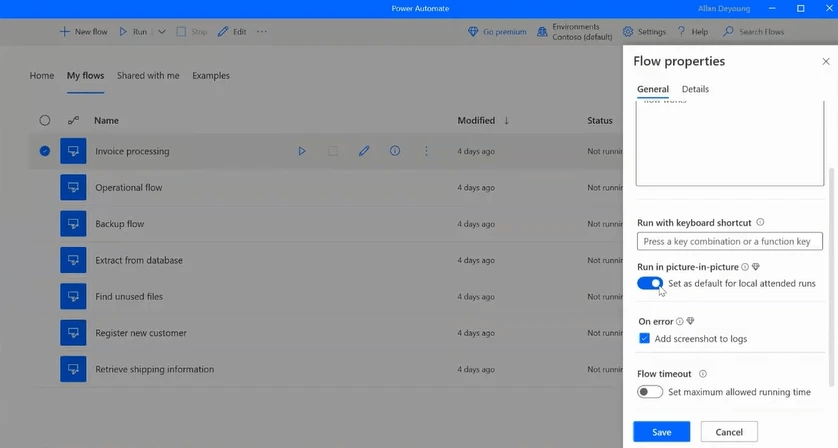This screenshot has width=838, height=448.
Task: Click the Go premium diamond icon
Action: pyautogui.click(x=473, y=32)
